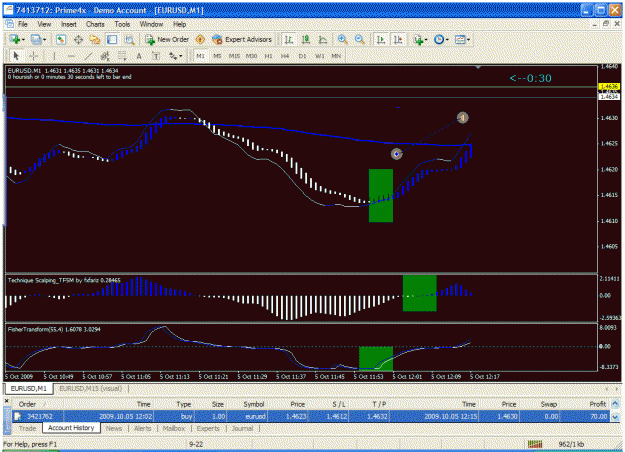625x452 pixels.
Task: Toggle Expert Advisors on or off
Action: pos(242,39)
